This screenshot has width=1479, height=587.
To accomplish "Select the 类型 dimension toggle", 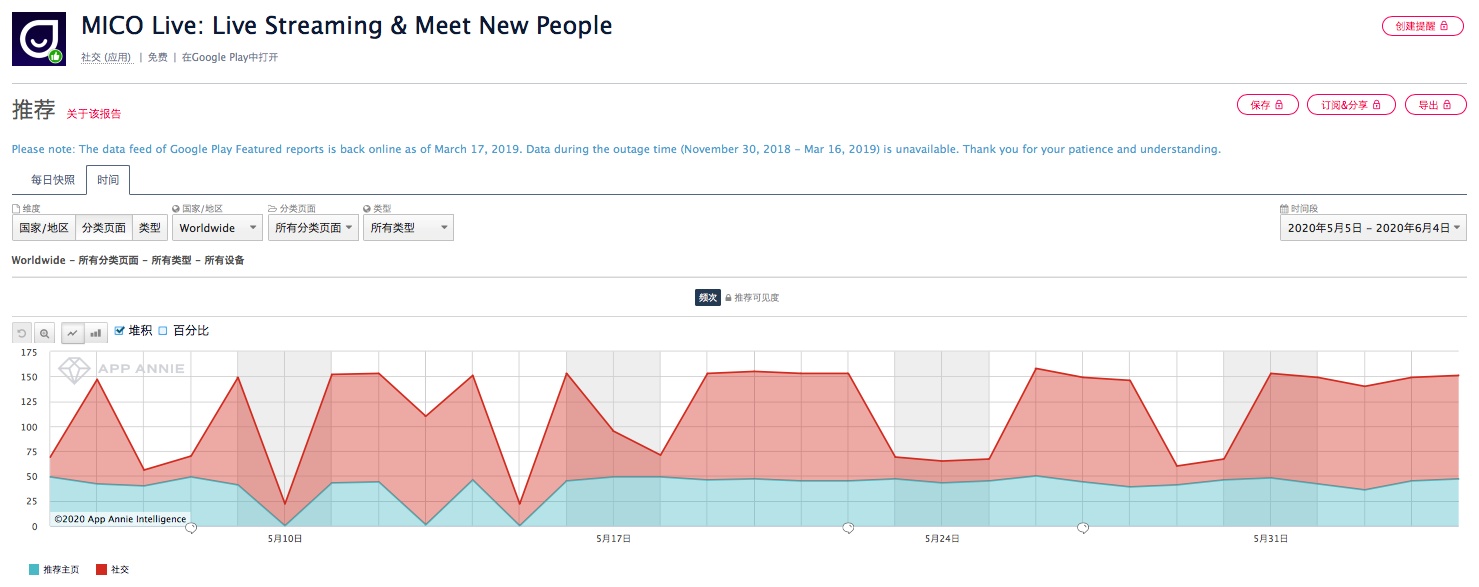I will tap(149, 228).
